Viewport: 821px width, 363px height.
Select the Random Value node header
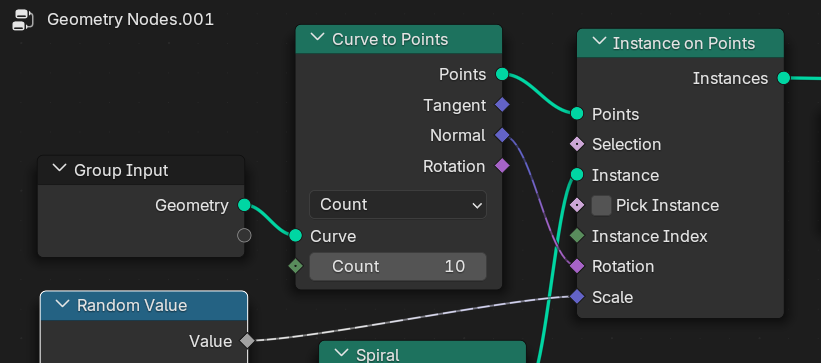(144, 305)
